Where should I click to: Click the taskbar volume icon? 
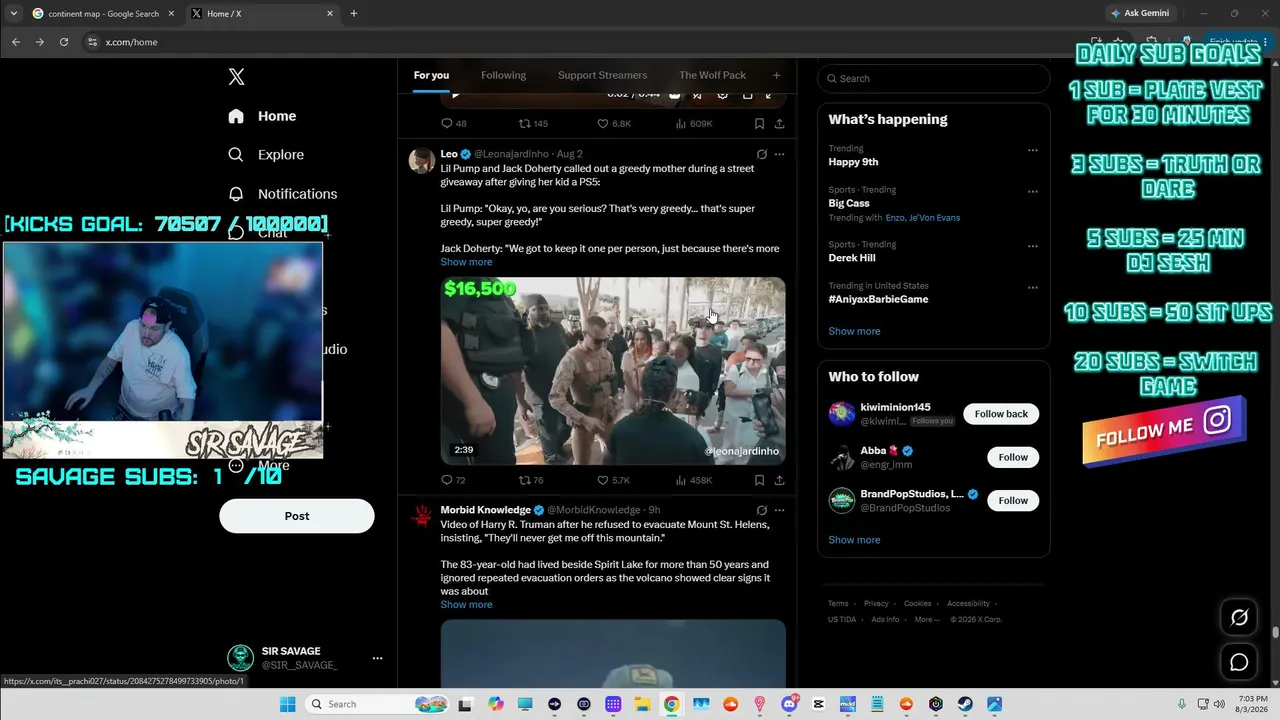(1219, 704)
